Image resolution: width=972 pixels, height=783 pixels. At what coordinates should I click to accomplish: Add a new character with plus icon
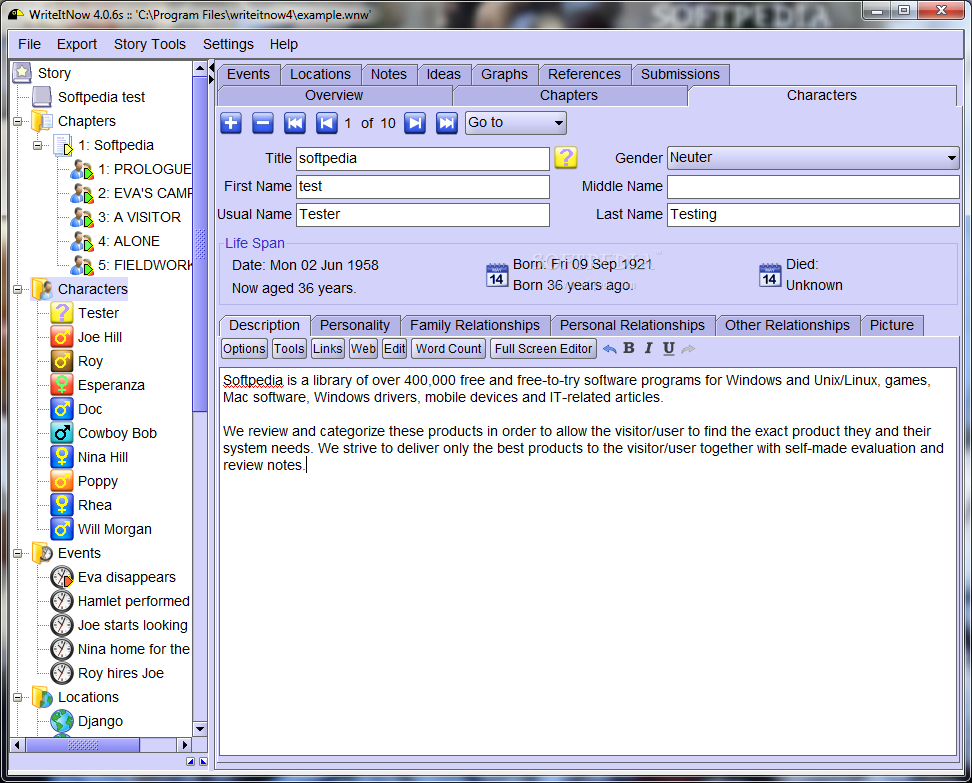tap(231, 123)
